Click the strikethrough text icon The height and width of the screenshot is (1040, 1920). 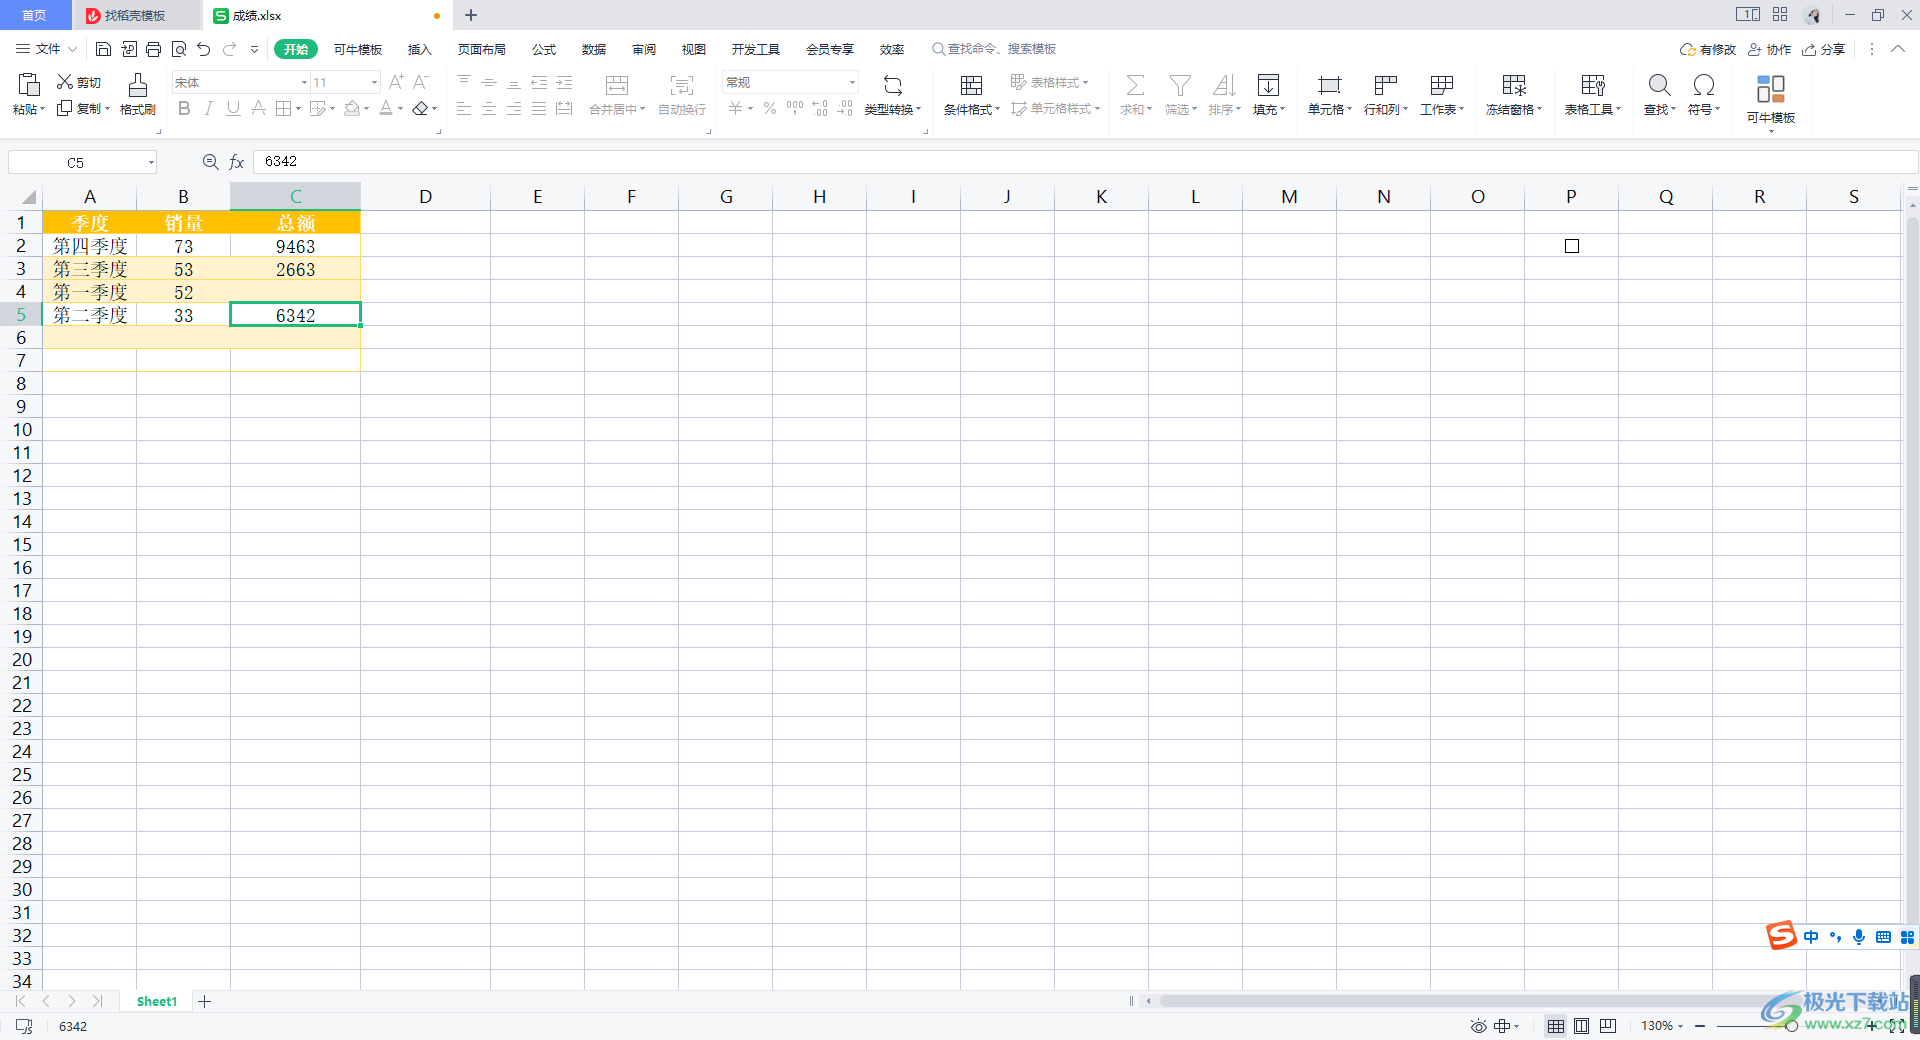pyautogui.click(x=258, y=108)
